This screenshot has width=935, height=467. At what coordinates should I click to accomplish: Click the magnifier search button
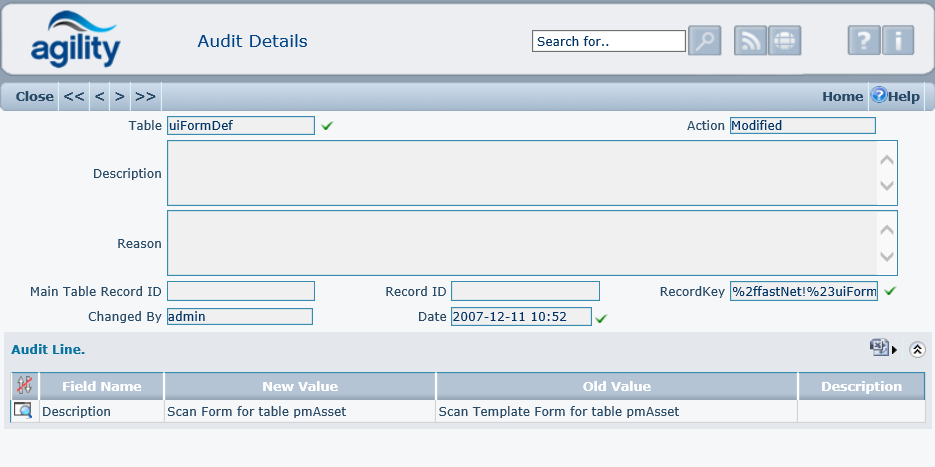click(704, 41)
